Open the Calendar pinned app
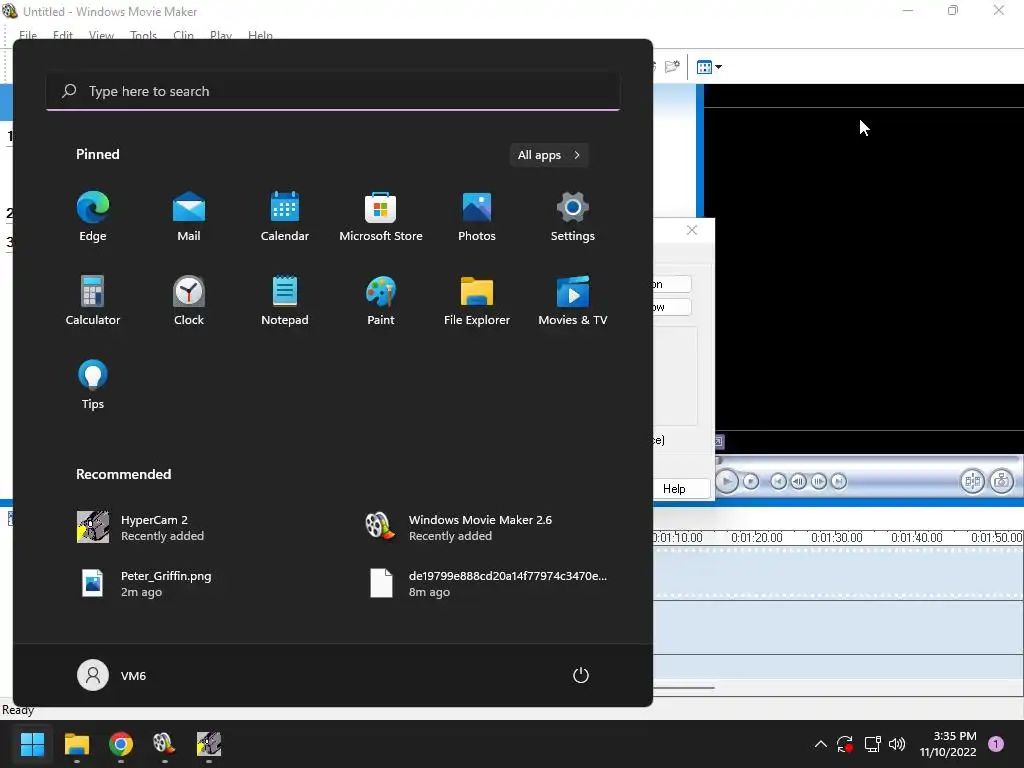 [x=285, y=217]
